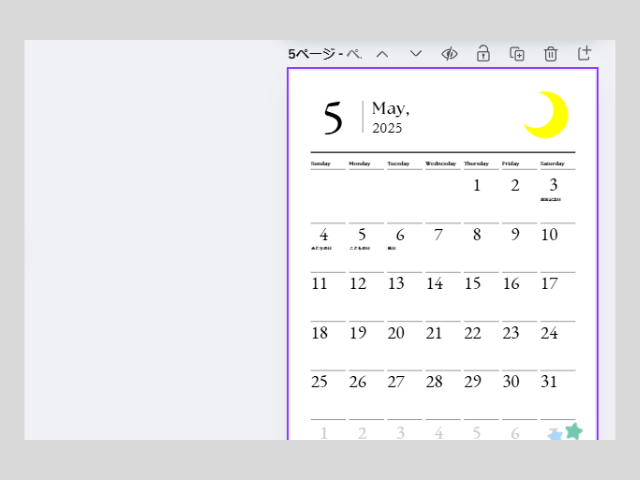
Task: Select date 7 on the calendar
Action: coord(438,235)
